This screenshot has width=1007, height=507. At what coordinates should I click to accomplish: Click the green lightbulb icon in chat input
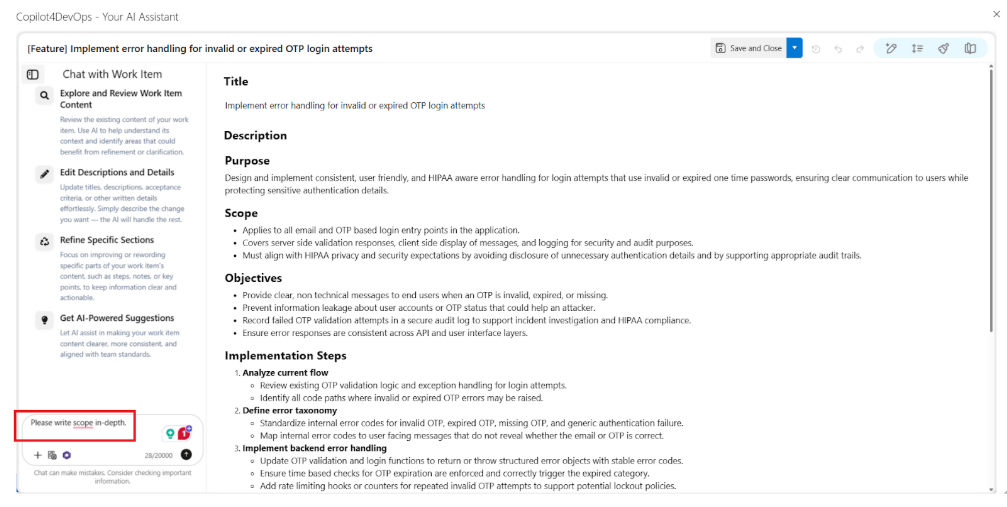[170, 434]
